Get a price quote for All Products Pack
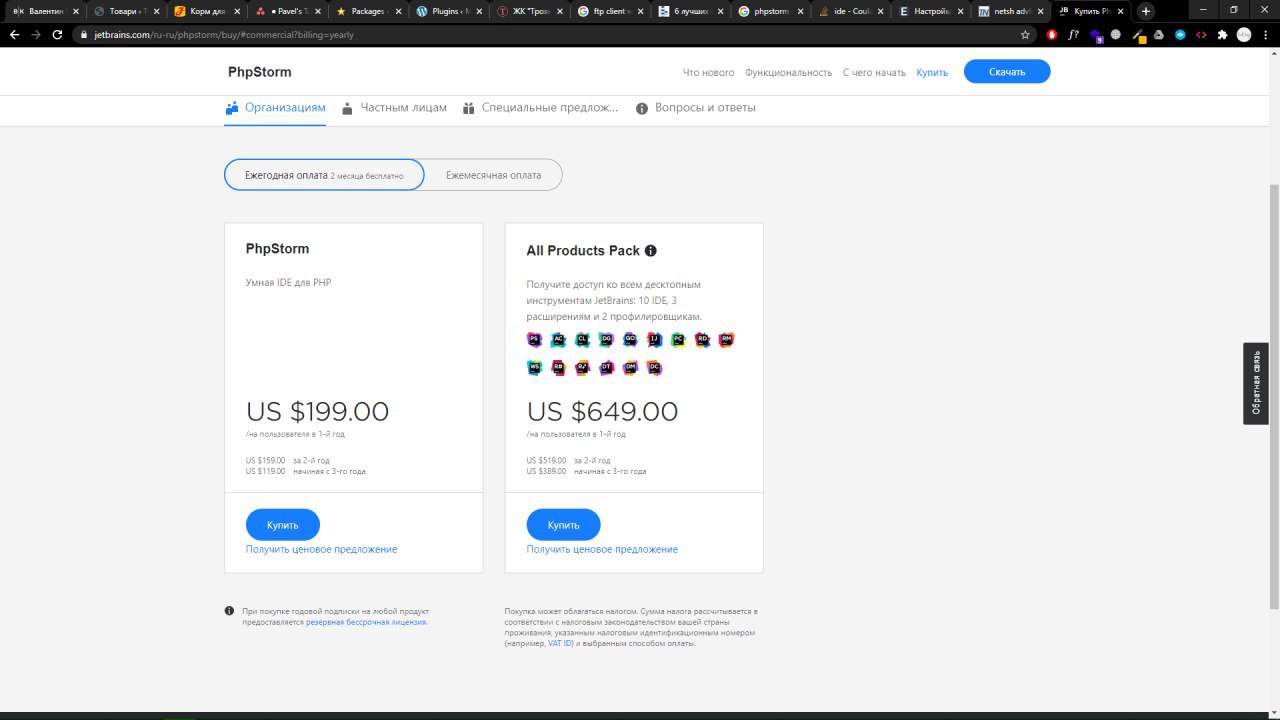 (x=602, y=549)
